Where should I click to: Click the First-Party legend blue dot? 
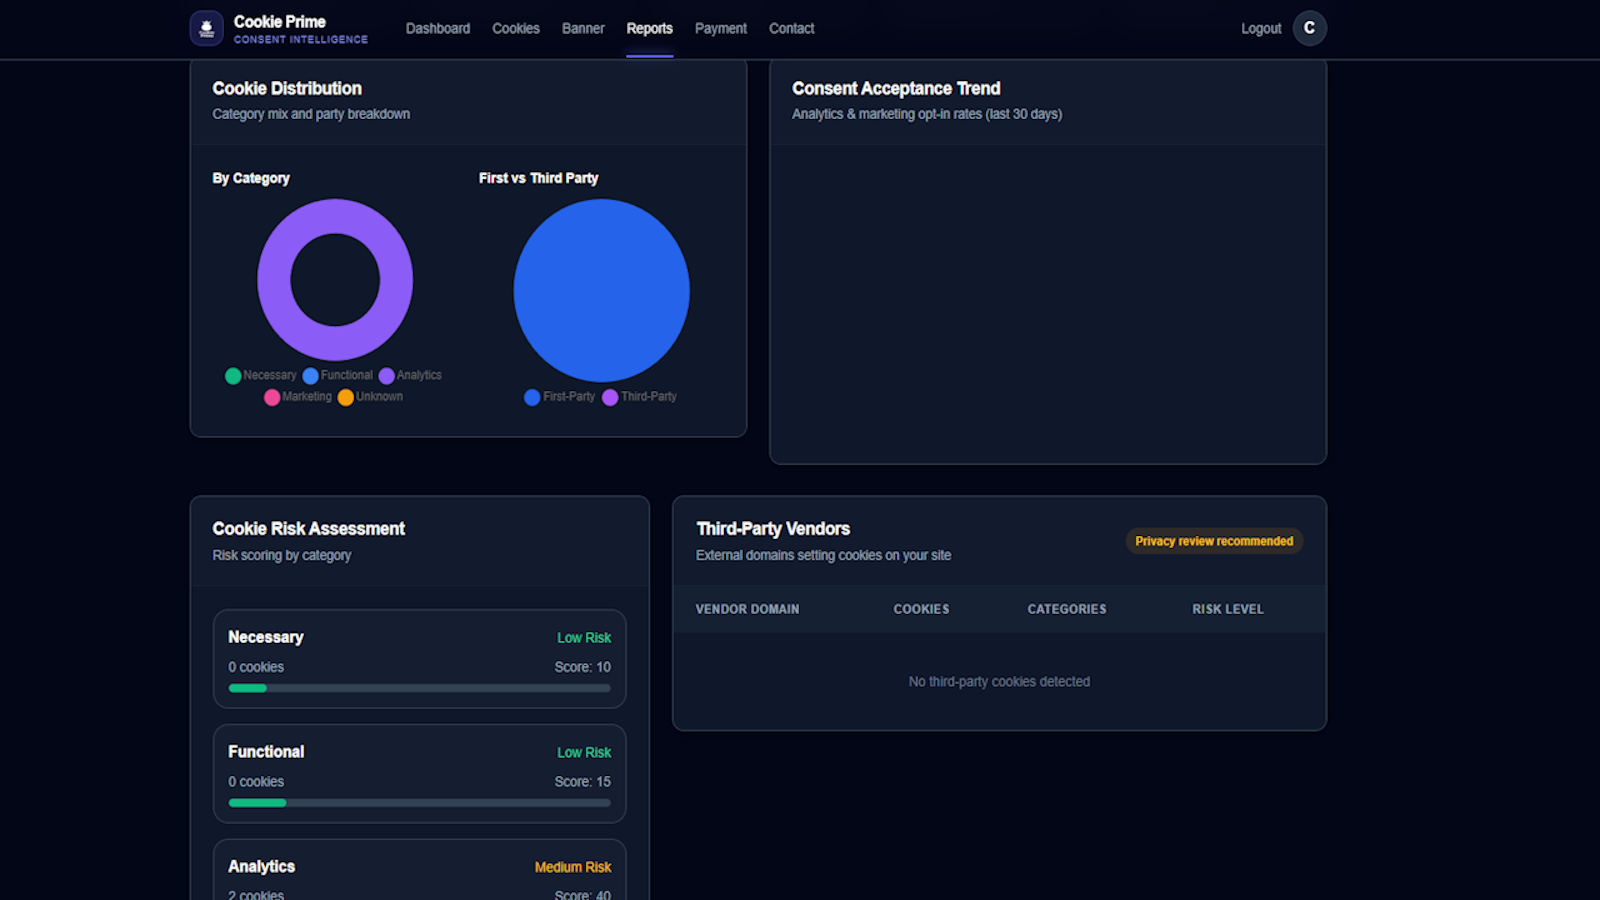pyautogui.click(x=532, y=397)
